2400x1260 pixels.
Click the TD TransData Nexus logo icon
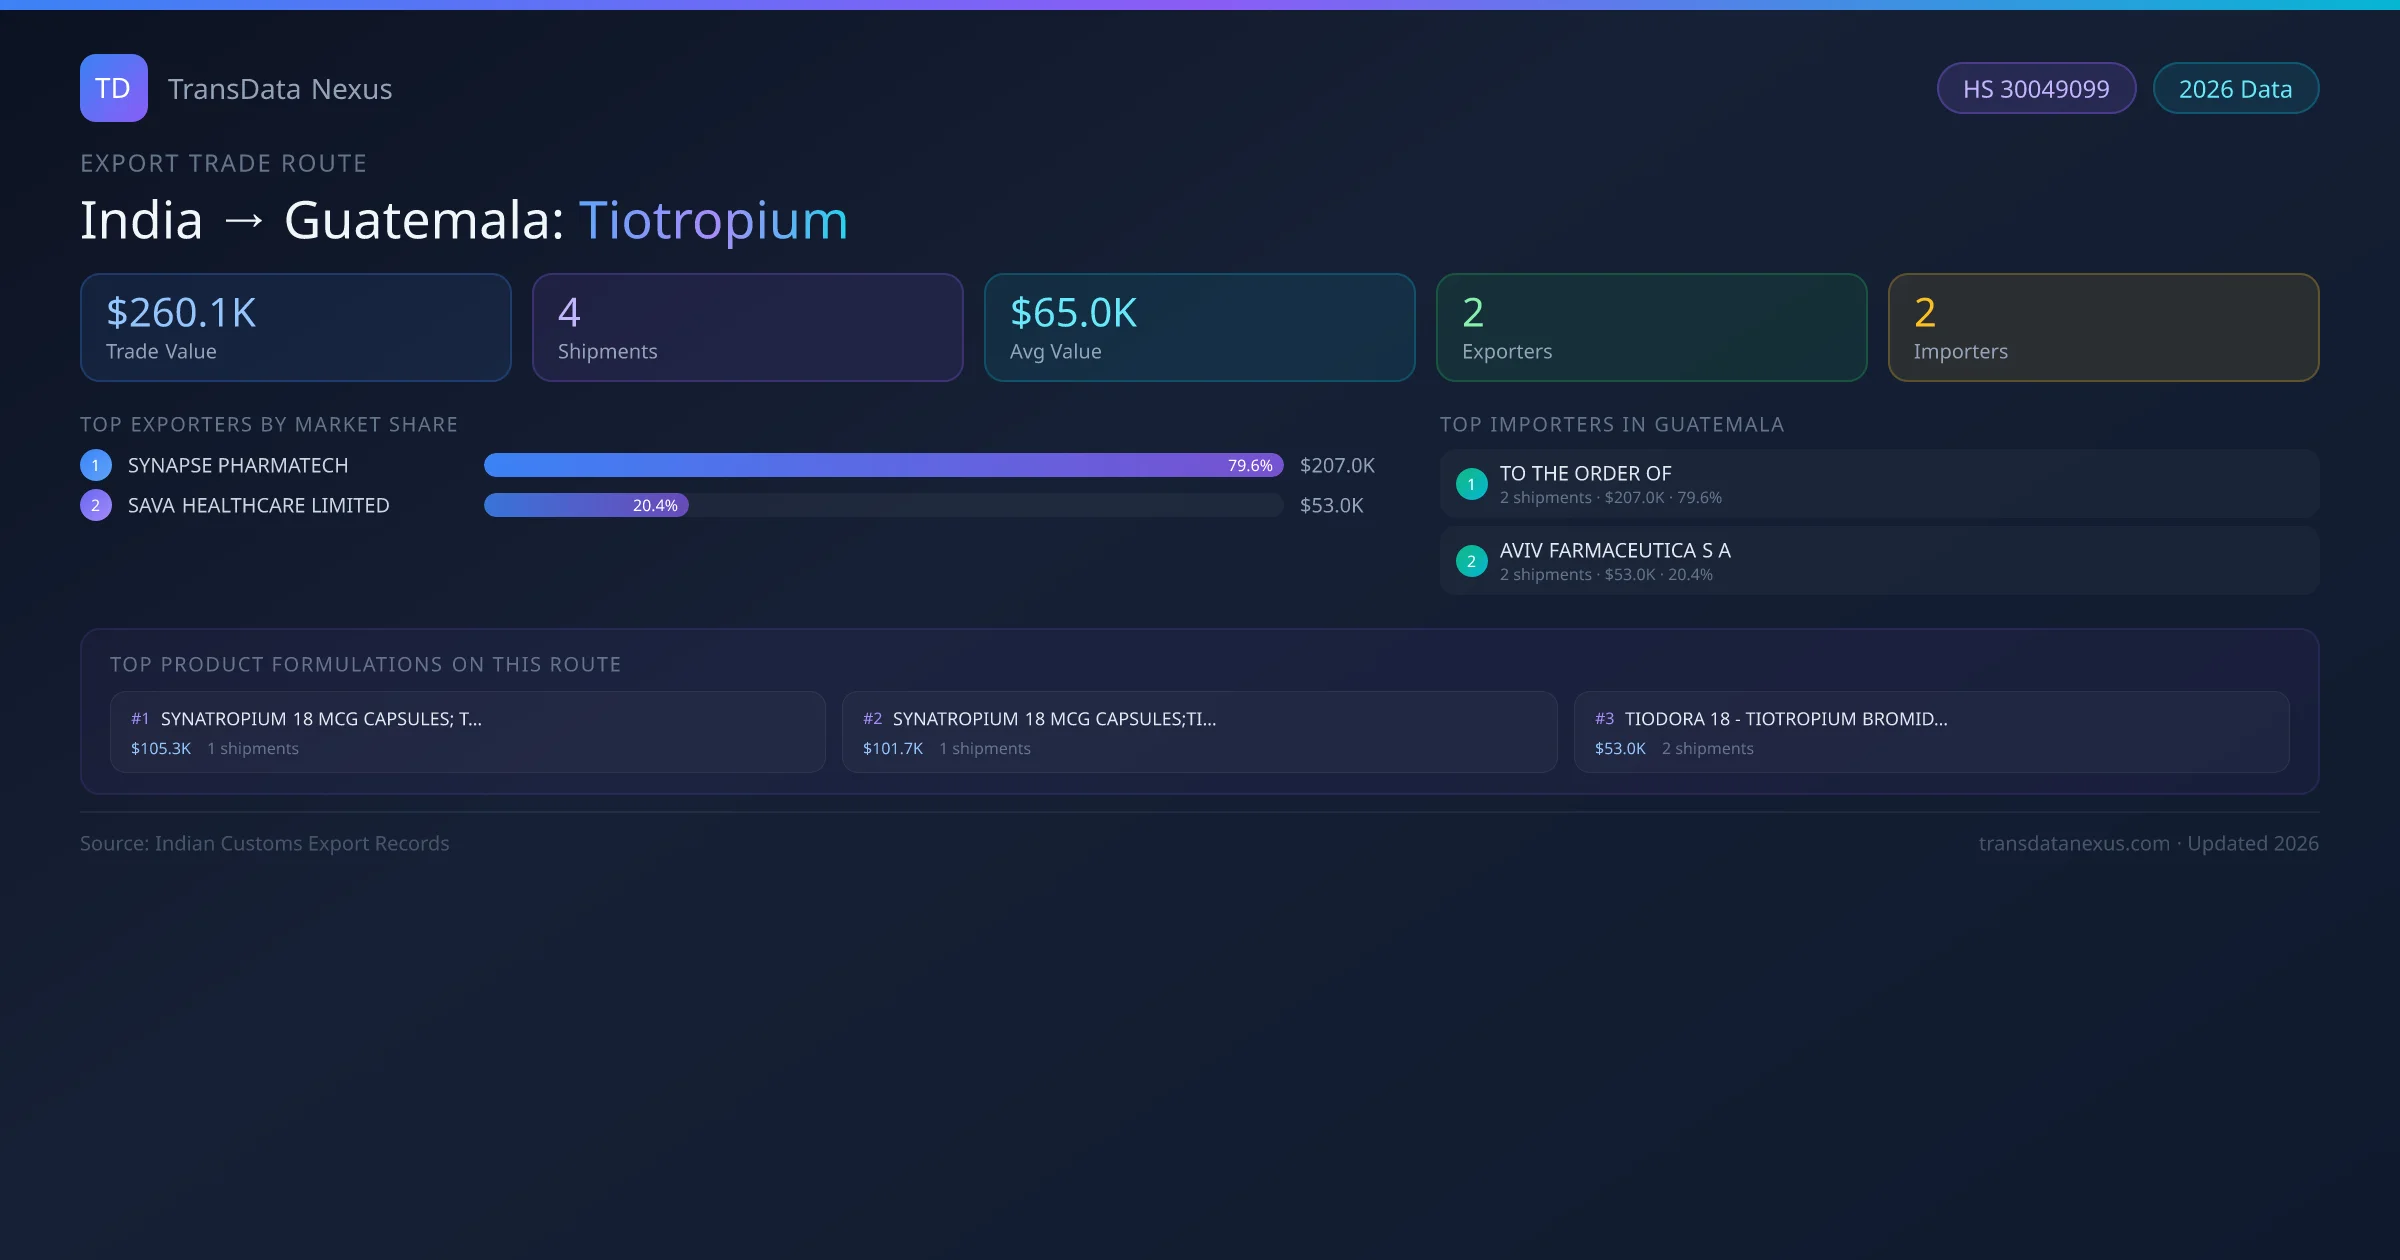click(113, 88)
